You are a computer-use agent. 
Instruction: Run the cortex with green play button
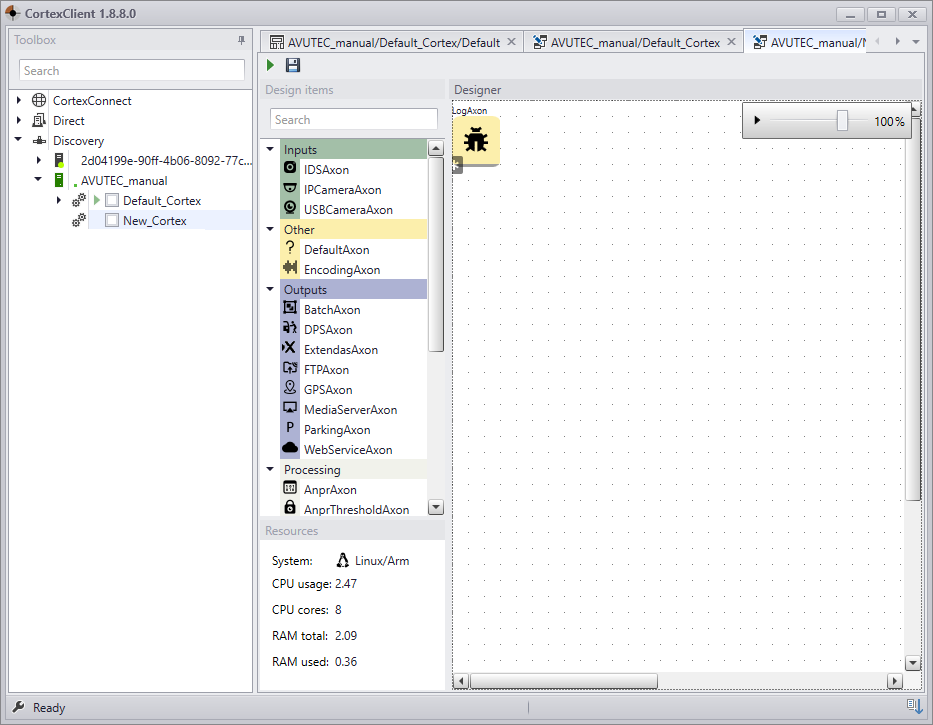270,65
